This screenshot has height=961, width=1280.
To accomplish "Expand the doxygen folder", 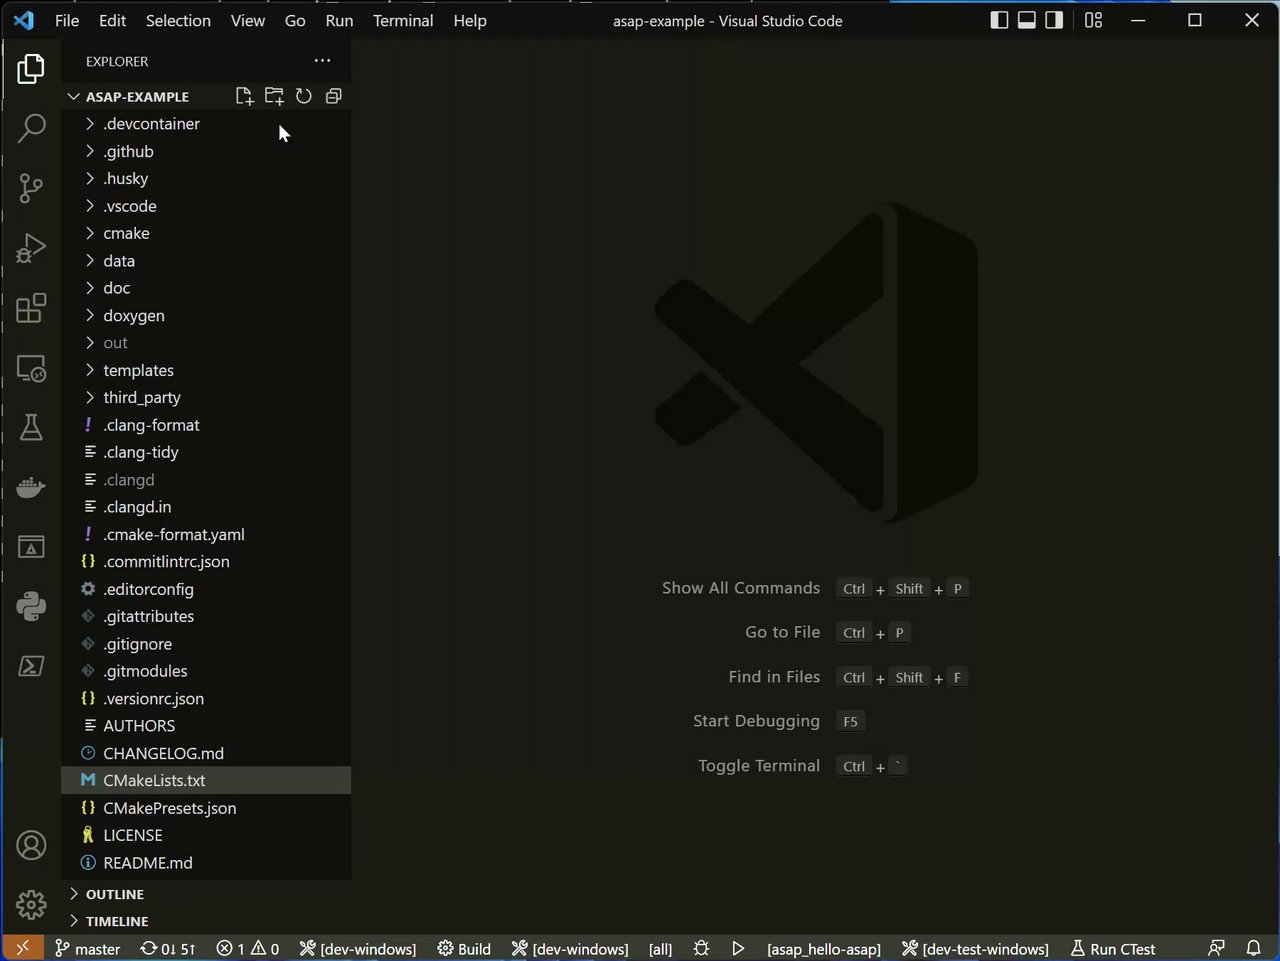I will pyautogui.click(x=206, y=315).
